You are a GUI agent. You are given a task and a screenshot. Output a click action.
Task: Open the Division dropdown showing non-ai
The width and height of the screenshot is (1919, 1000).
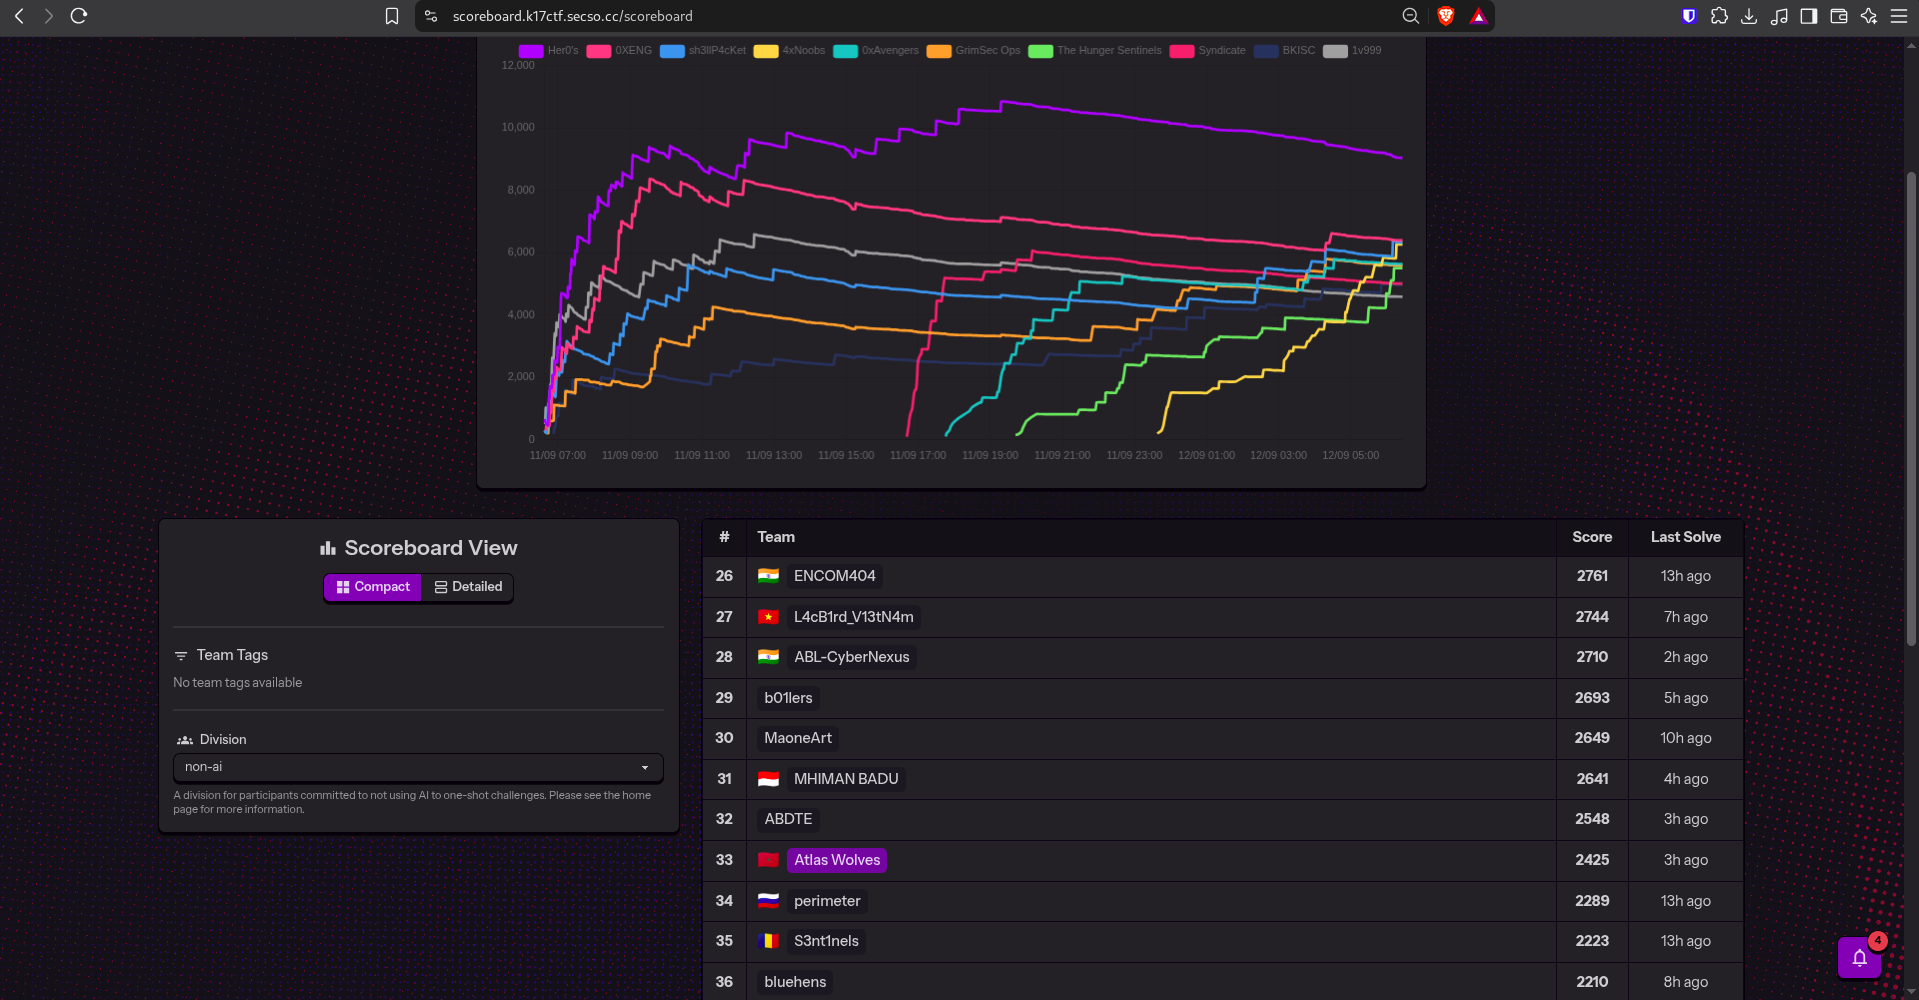click(418, 767)
